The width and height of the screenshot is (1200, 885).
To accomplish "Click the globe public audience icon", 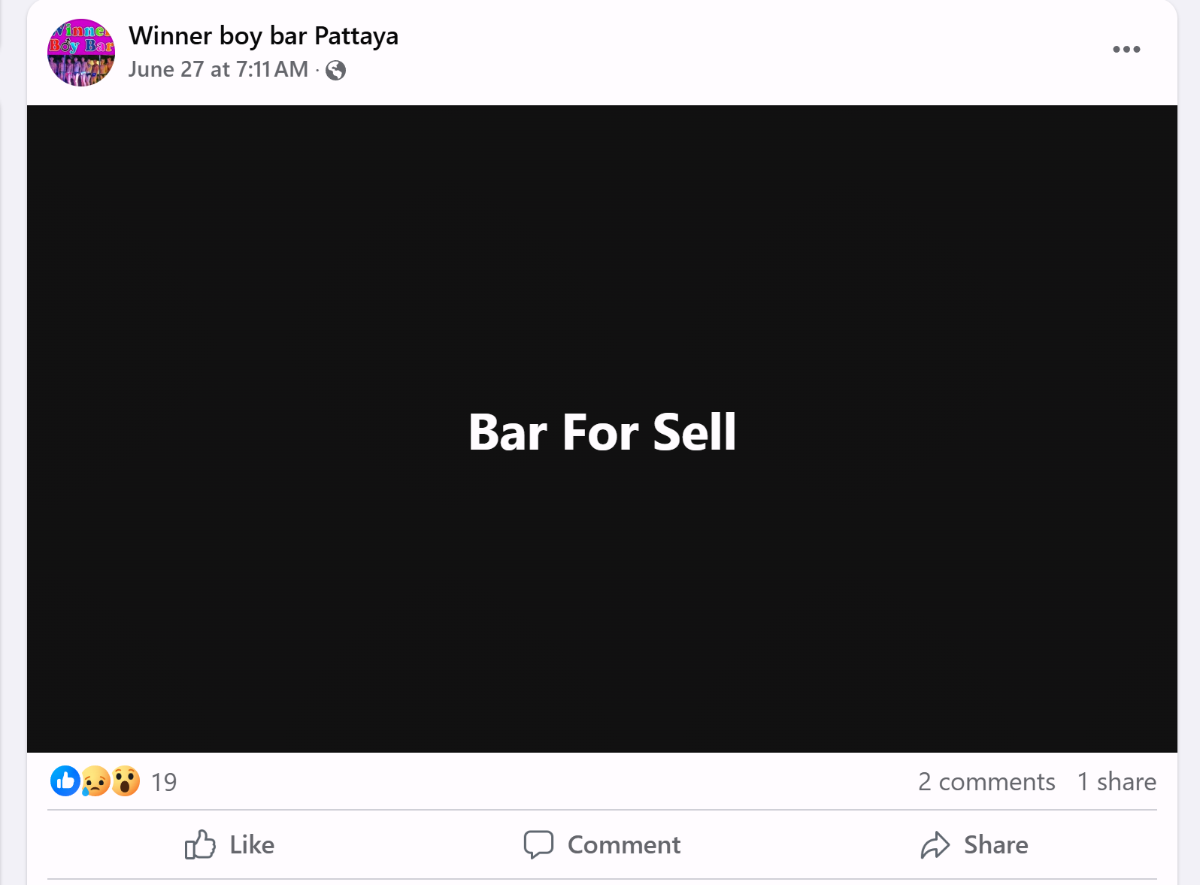I will click(x=336, y=70).
